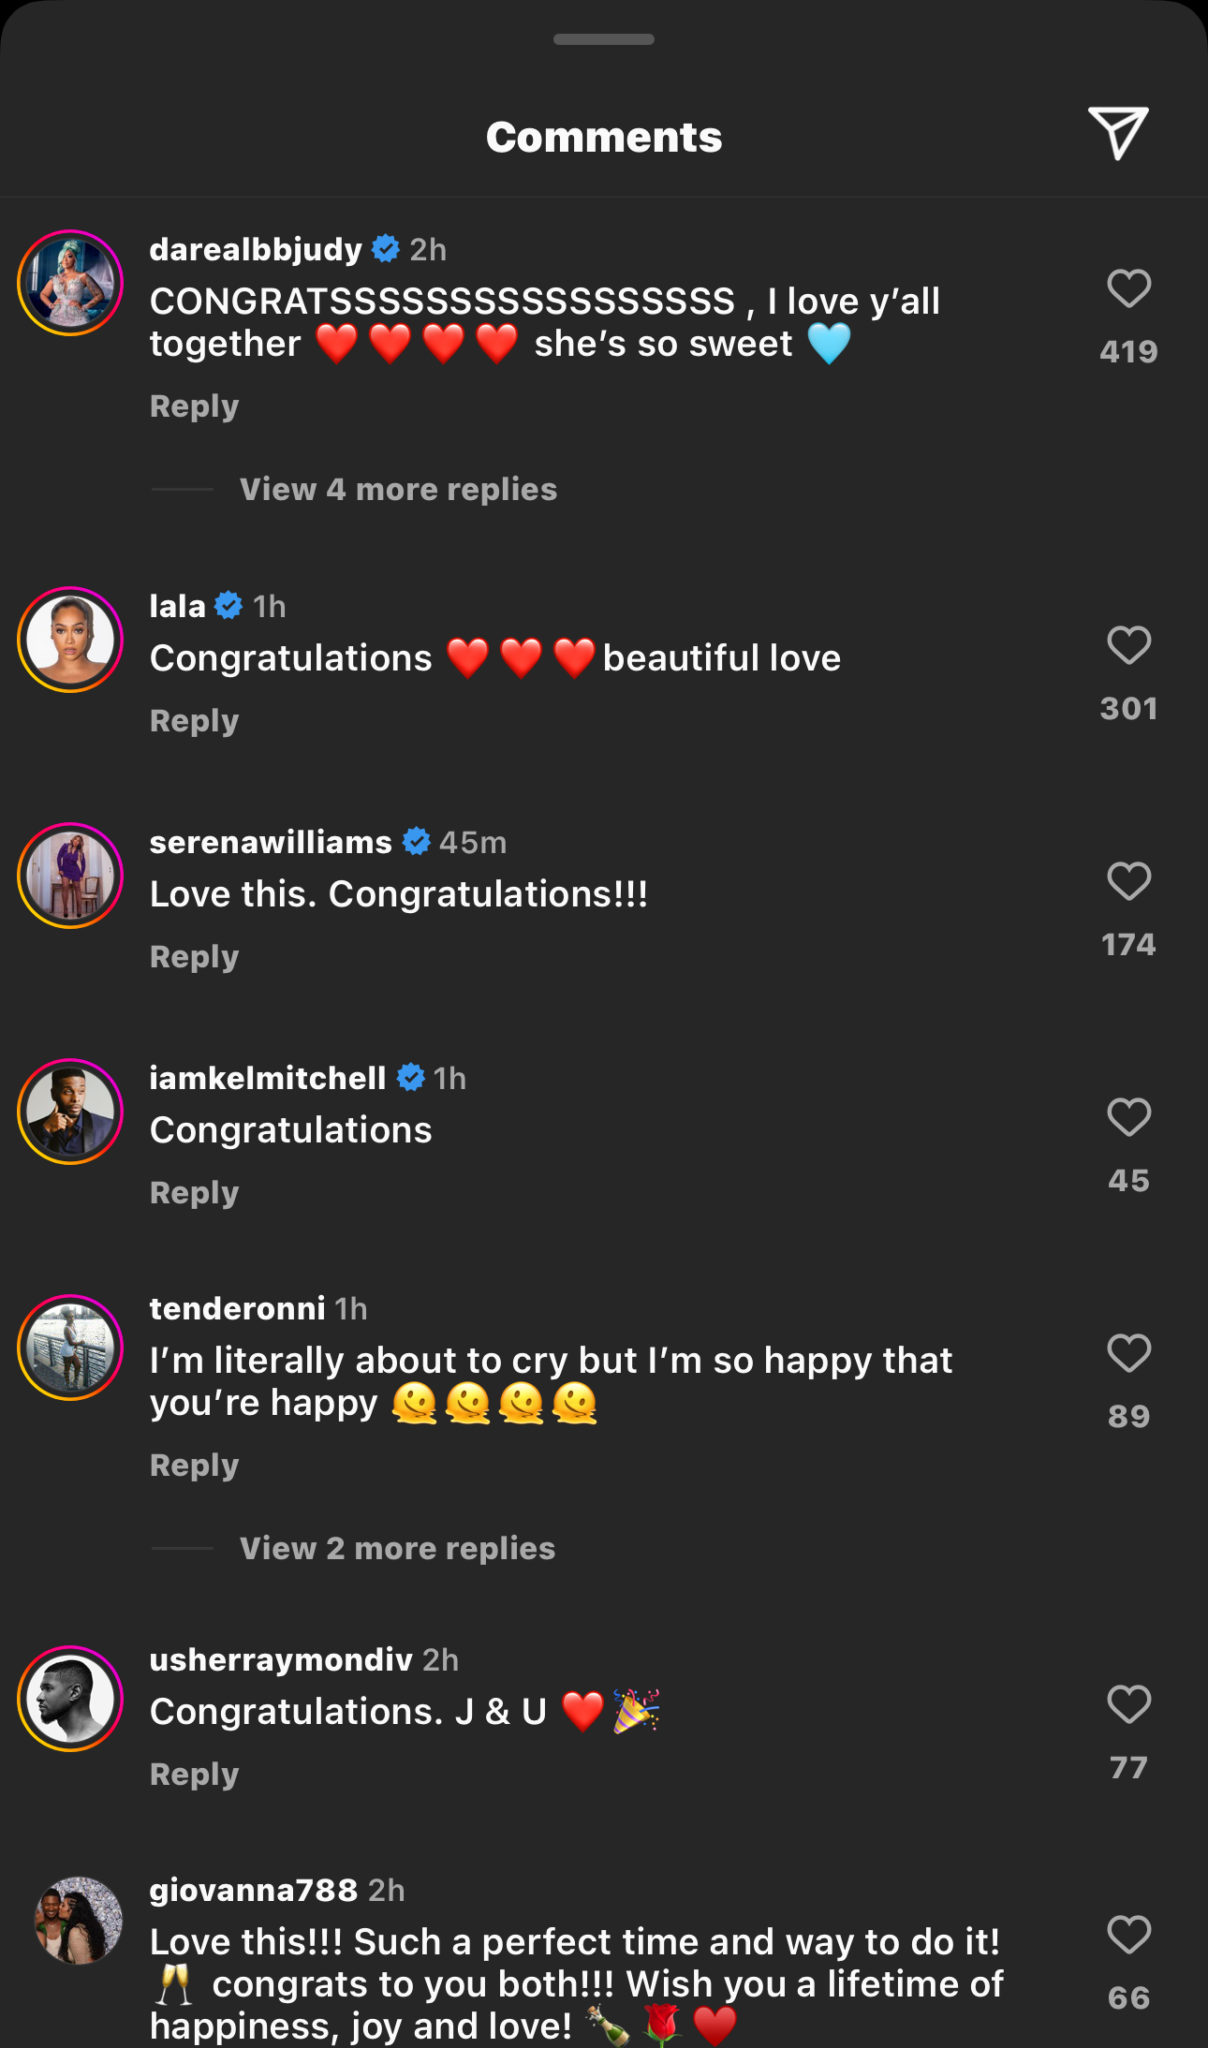Grab the drag handle at the top of the sheet
1208x2048 pixels.
coord(603,39)
